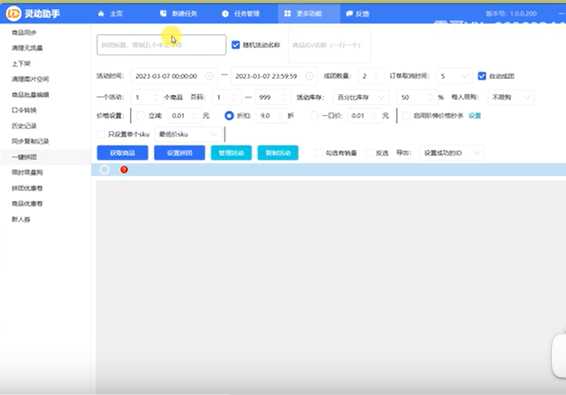Open the ID转换 sidebar item
The height and width of the screenshot is (395, 566).
point(24,110)
